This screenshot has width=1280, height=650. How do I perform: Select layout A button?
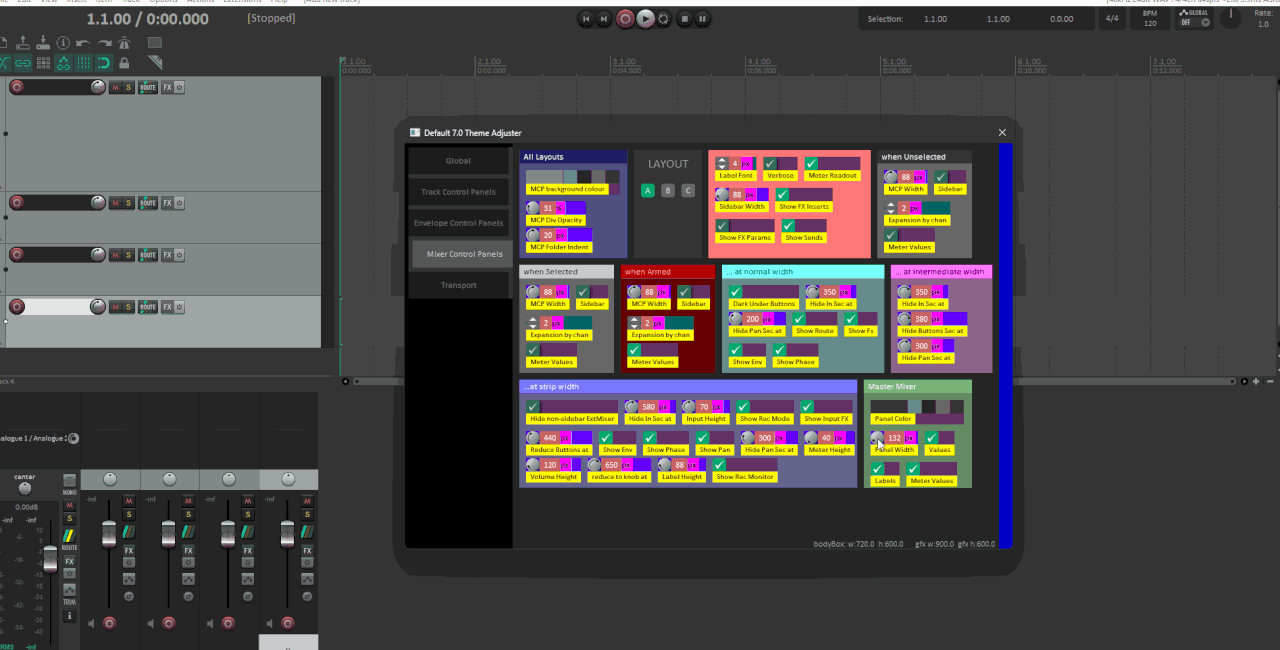pos(648,190)
